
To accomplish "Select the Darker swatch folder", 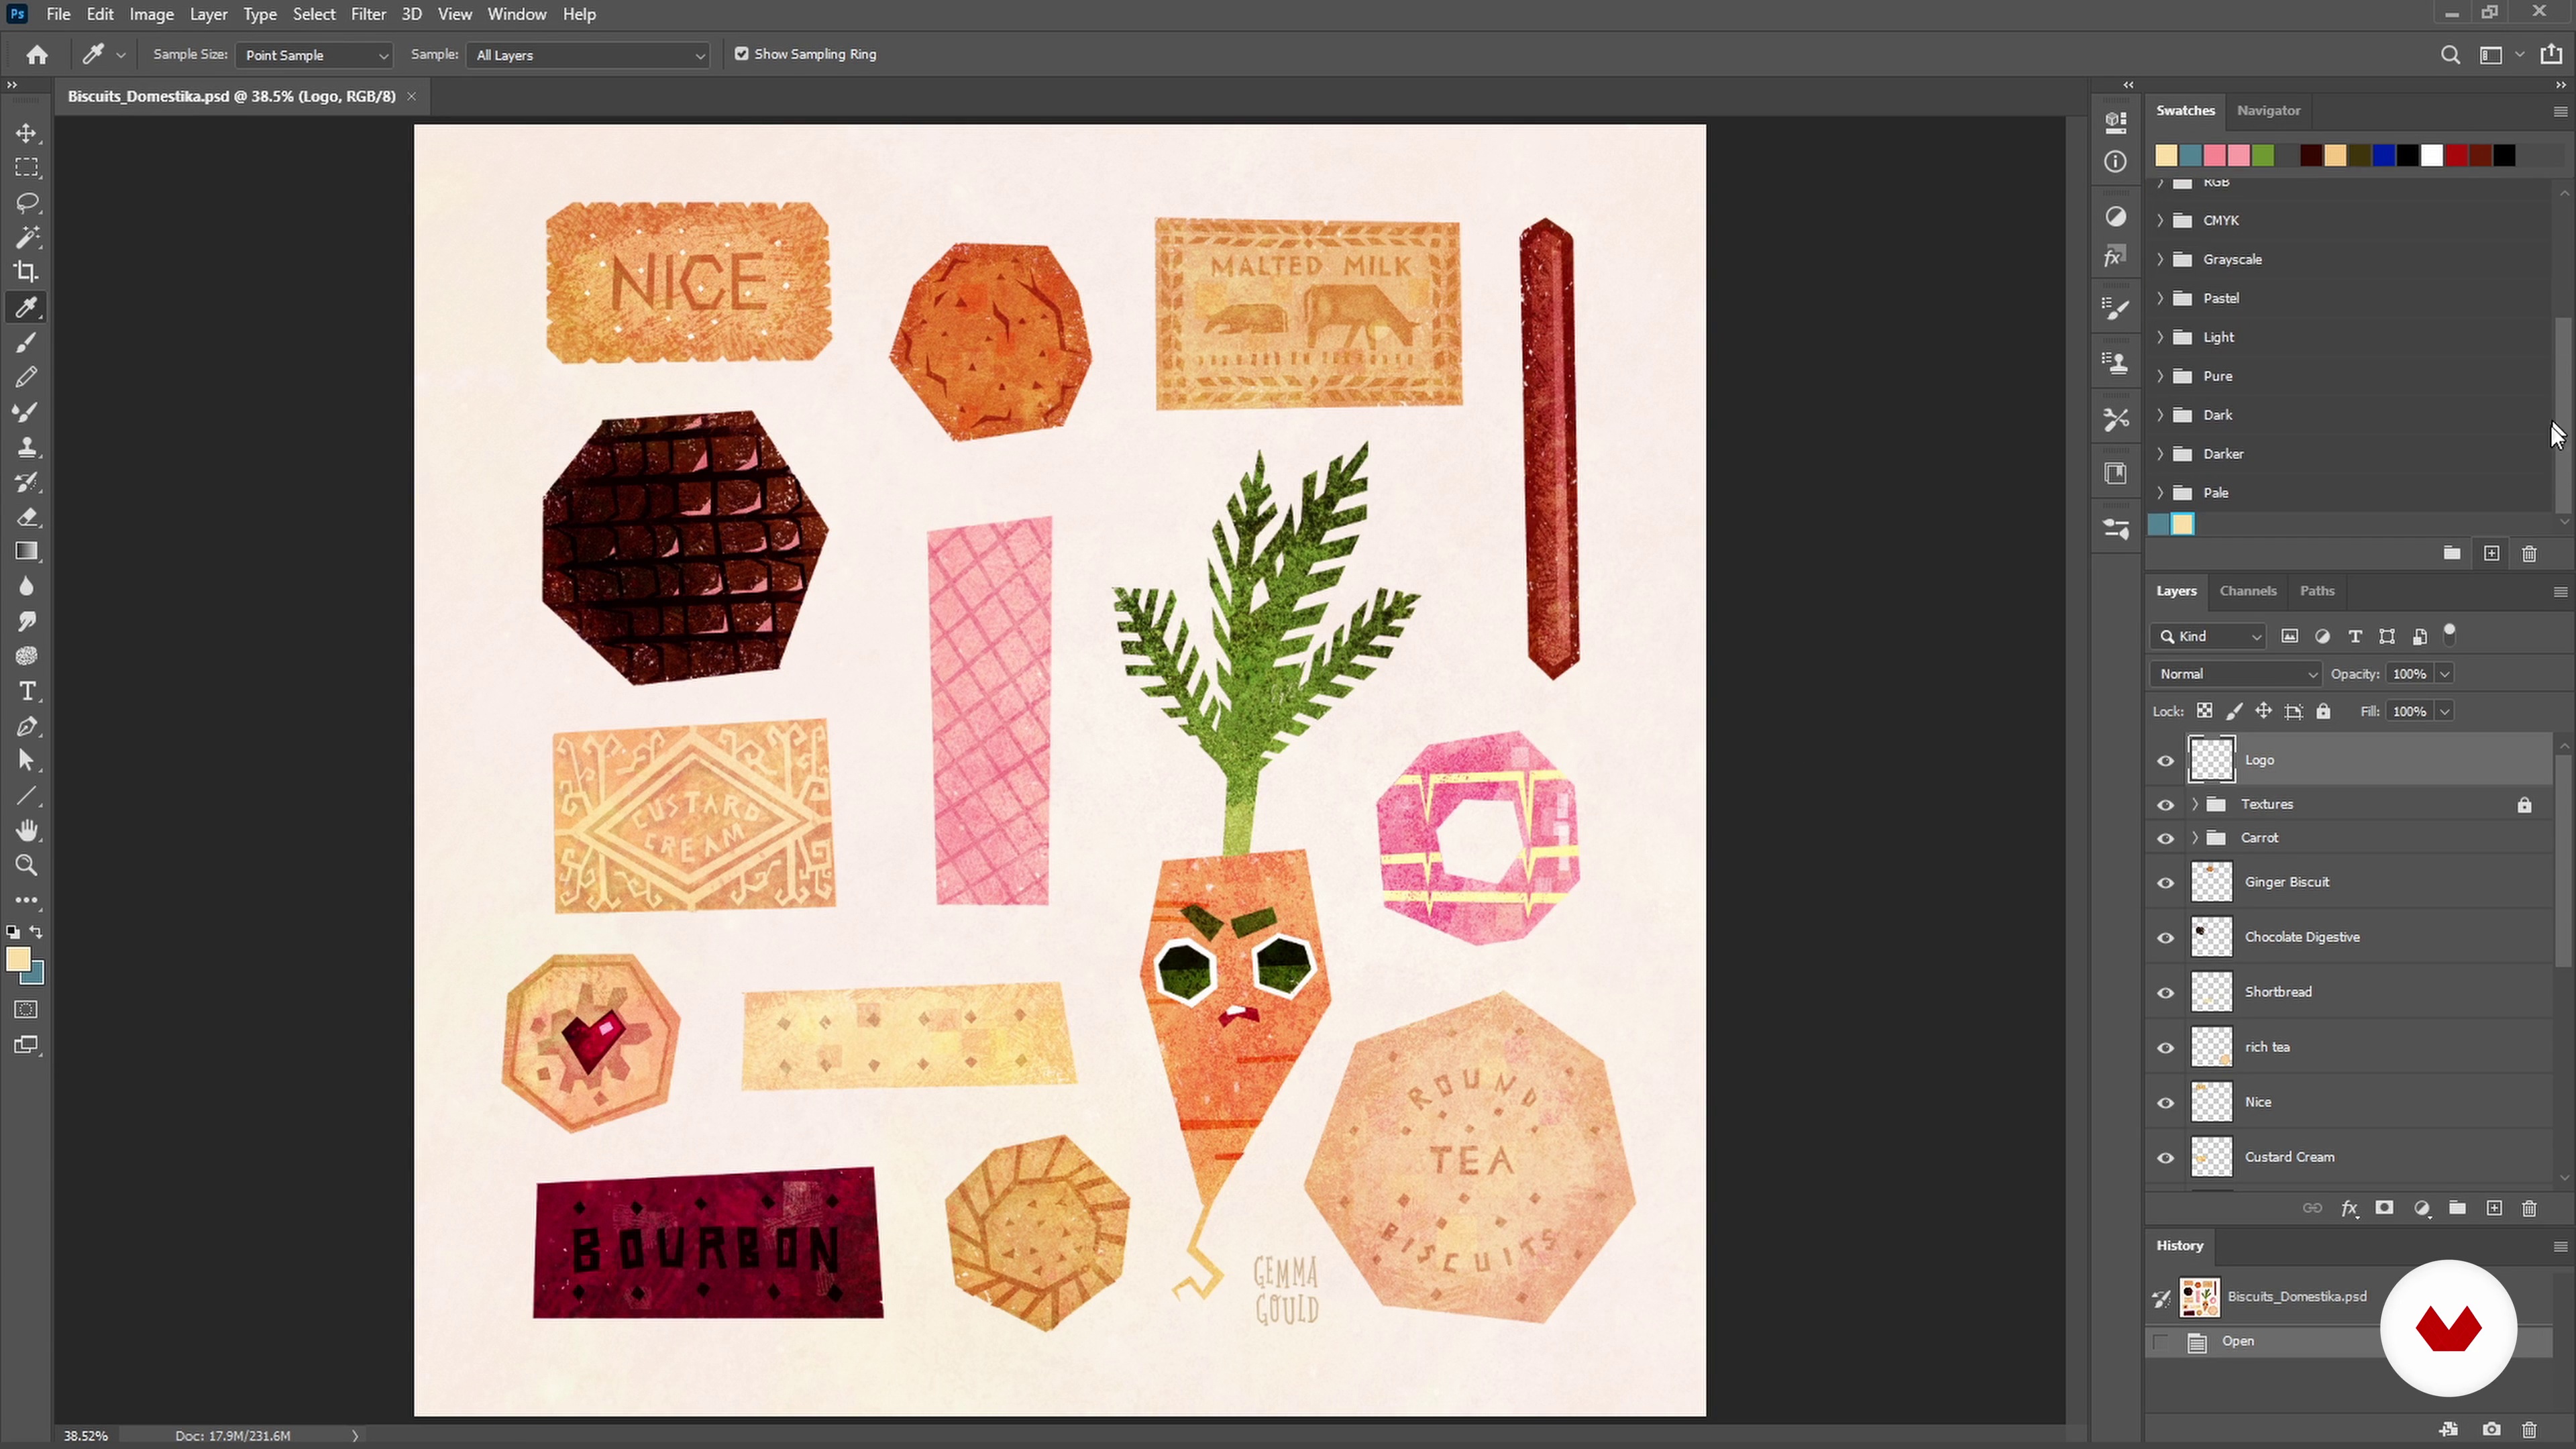I will (2349, 454).
